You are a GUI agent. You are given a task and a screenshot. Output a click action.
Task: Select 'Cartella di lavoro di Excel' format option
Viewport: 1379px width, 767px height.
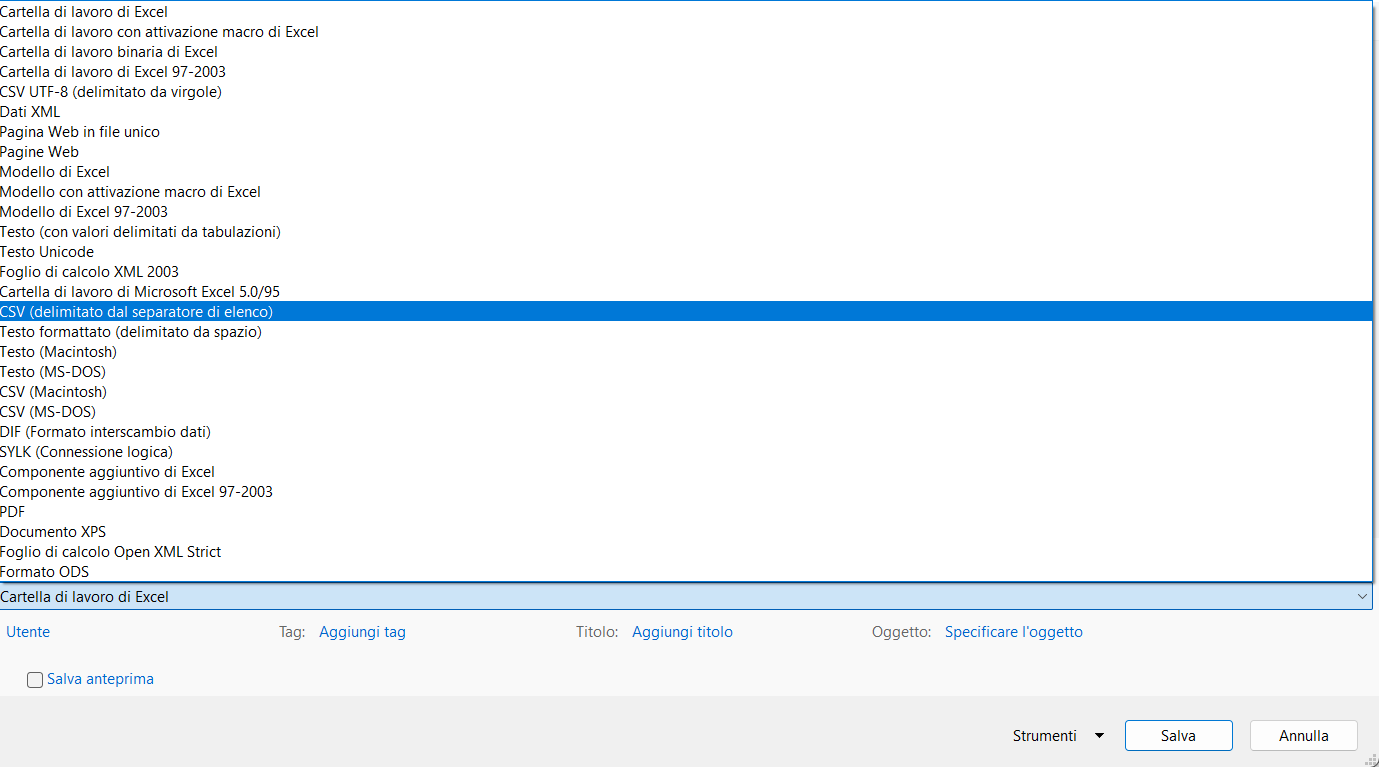tap(686, 12)
